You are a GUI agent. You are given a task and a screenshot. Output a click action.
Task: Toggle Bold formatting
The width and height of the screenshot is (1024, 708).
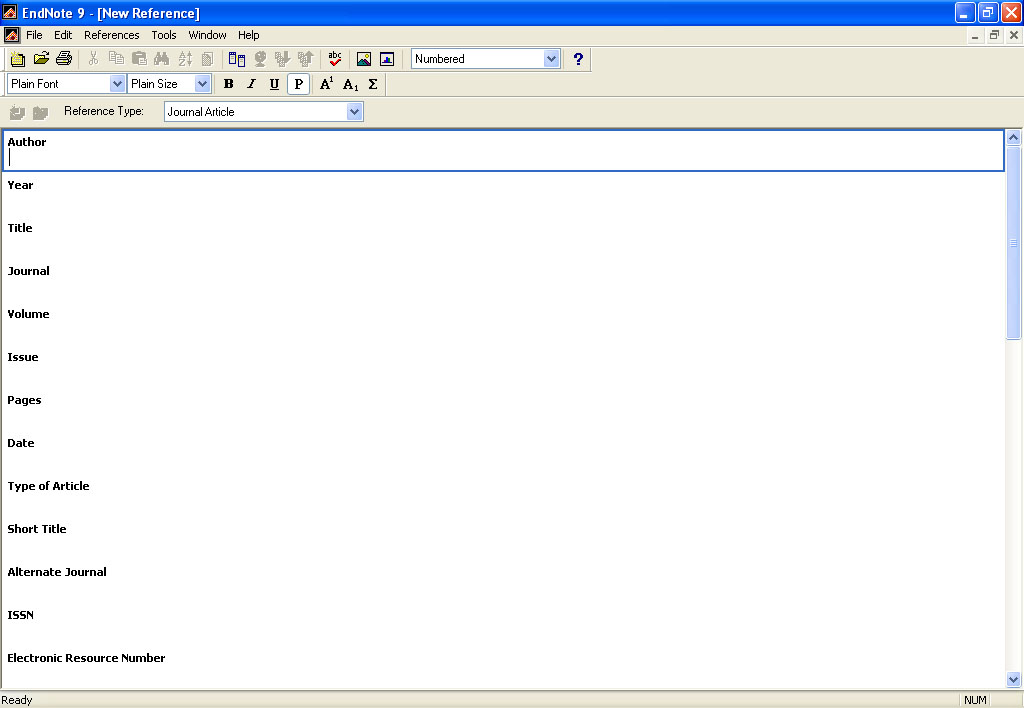coord(229,84)
